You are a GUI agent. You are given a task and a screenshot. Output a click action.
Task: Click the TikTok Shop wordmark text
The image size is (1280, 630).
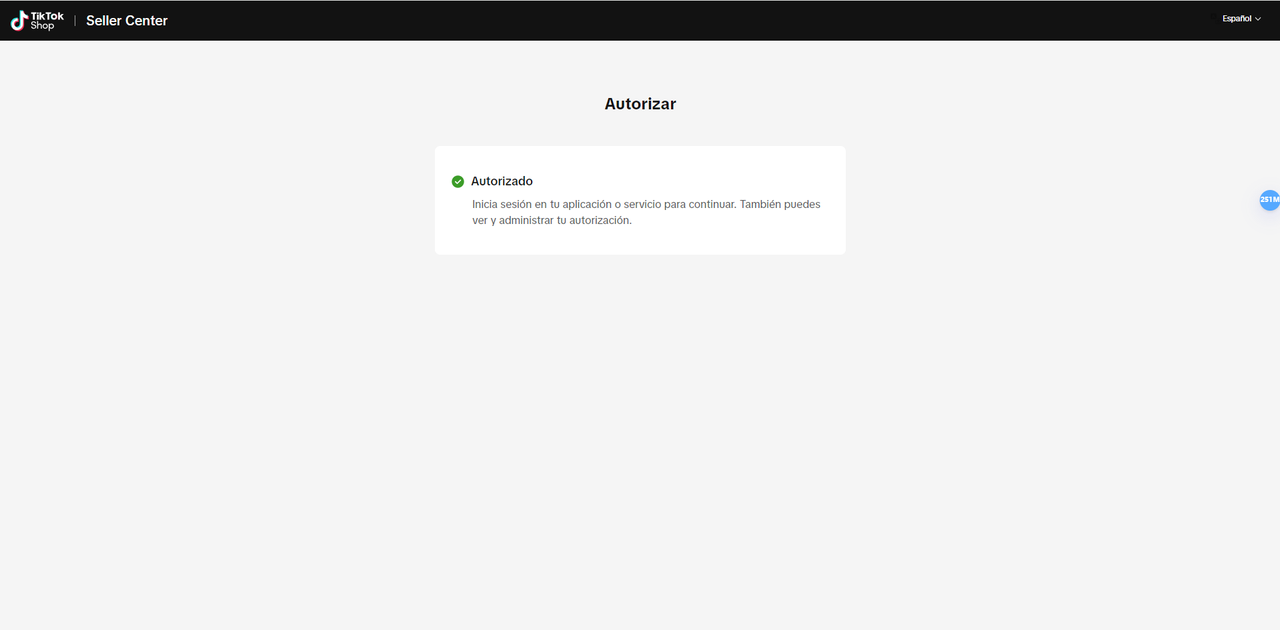[47, 20]
